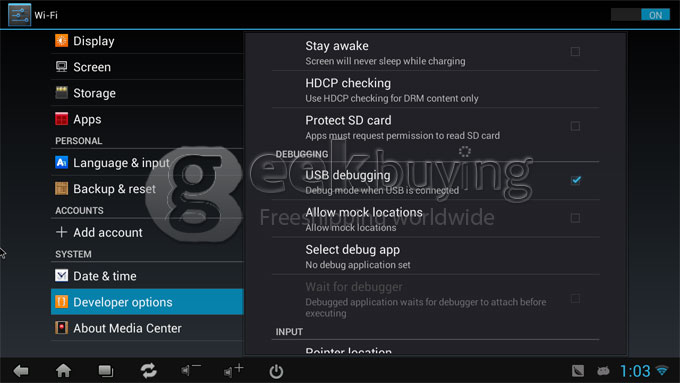Click the 1:03 clock
Viewport: 680px width, 383px height.
[635, 371]
